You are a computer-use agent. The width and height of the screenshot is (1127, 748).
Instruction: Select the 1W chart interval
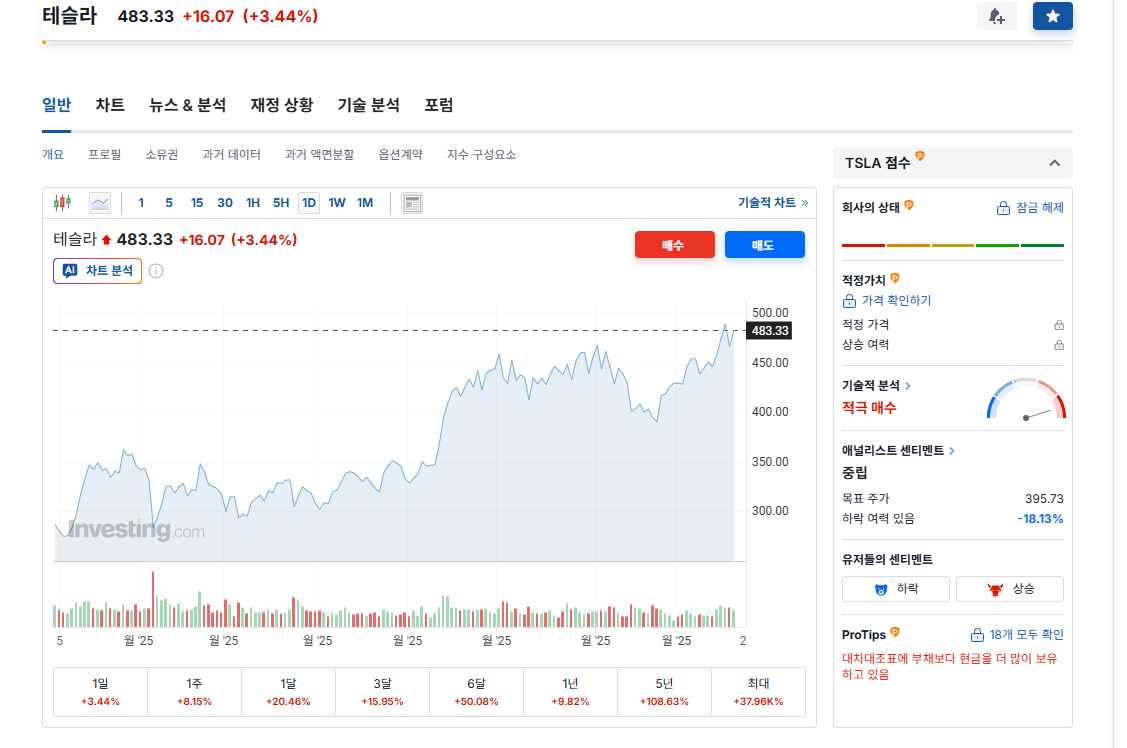point(337,203)
